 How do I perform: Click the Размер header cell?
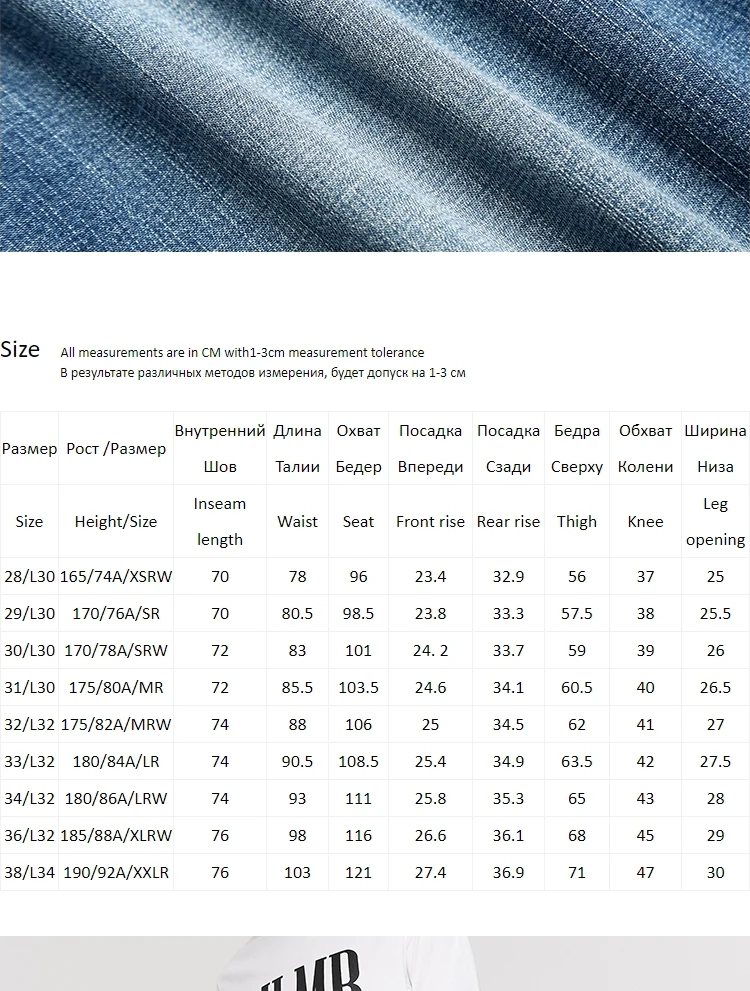[x=29, y=449]
